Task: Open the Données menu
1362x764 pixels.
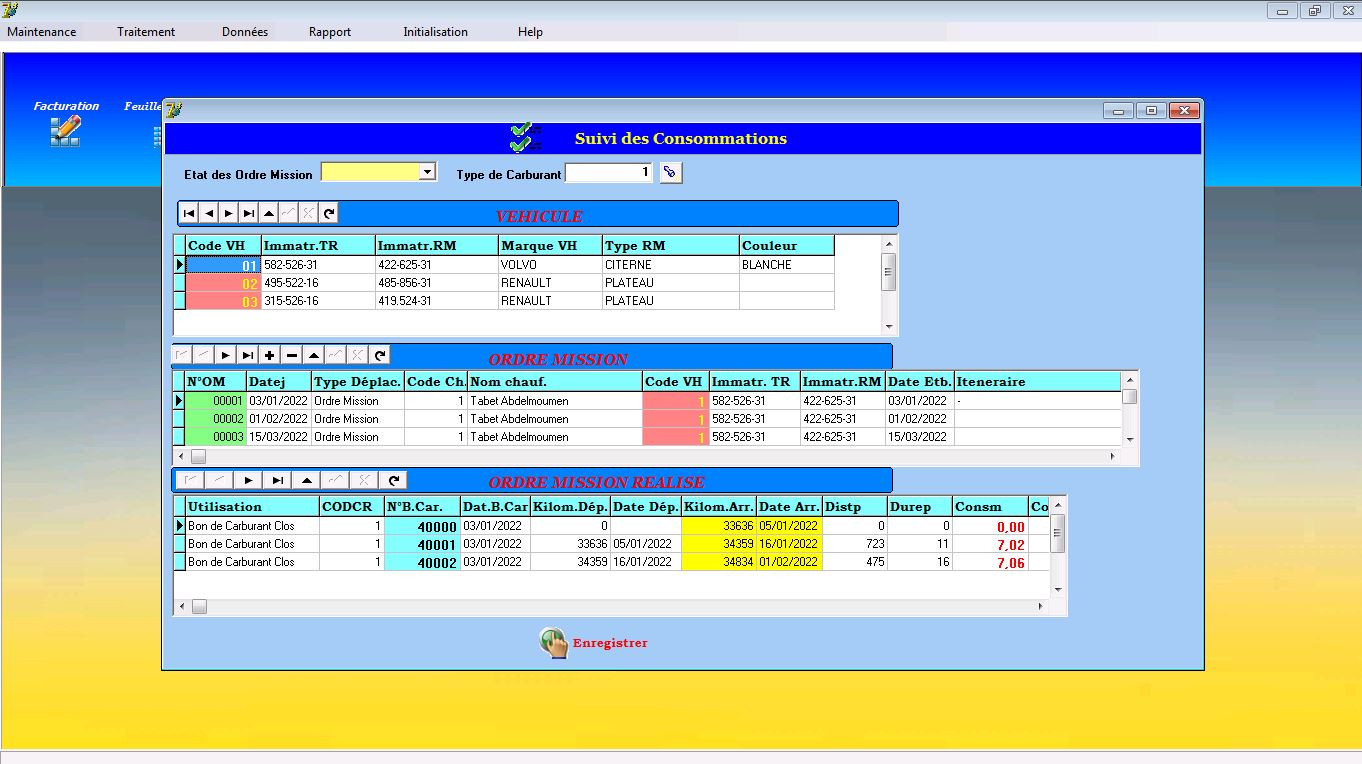Action: [245, 32]
